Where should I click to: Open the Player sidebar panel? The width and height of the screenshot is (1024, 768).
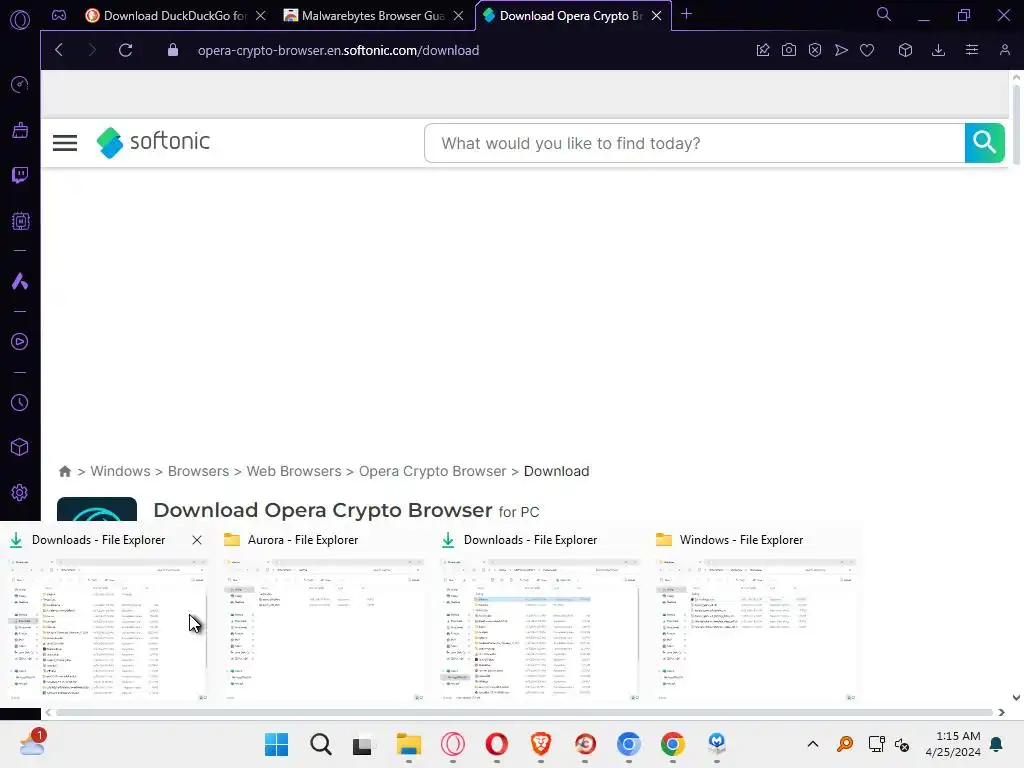(x=20, y=342)
